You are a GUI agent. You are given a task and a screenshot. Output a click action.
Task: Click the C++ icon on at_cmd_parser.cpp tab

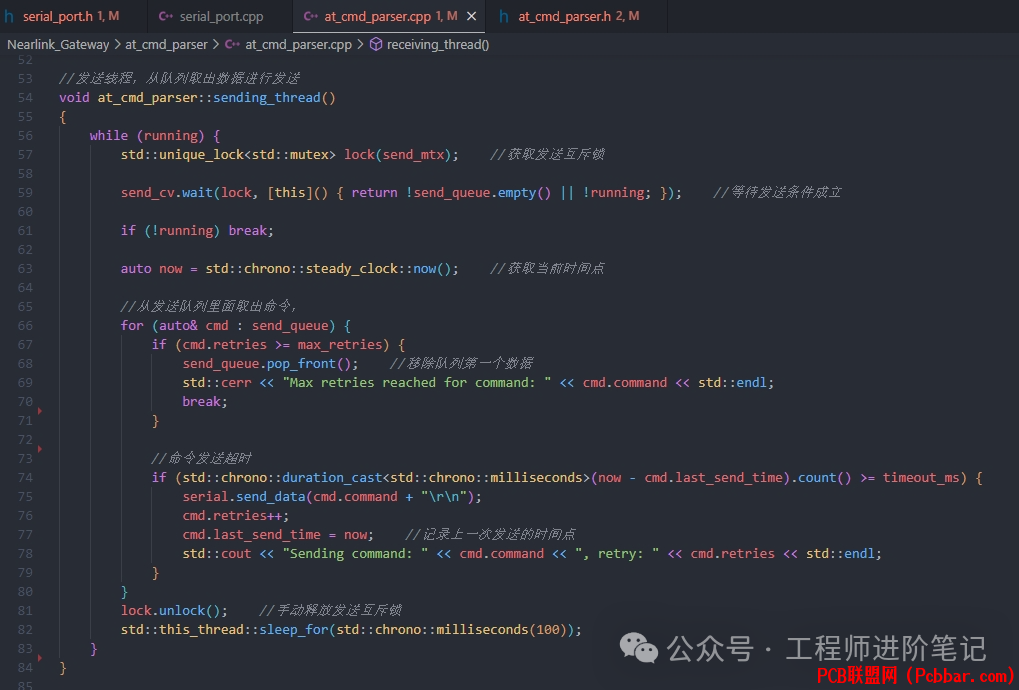[311, 16]
